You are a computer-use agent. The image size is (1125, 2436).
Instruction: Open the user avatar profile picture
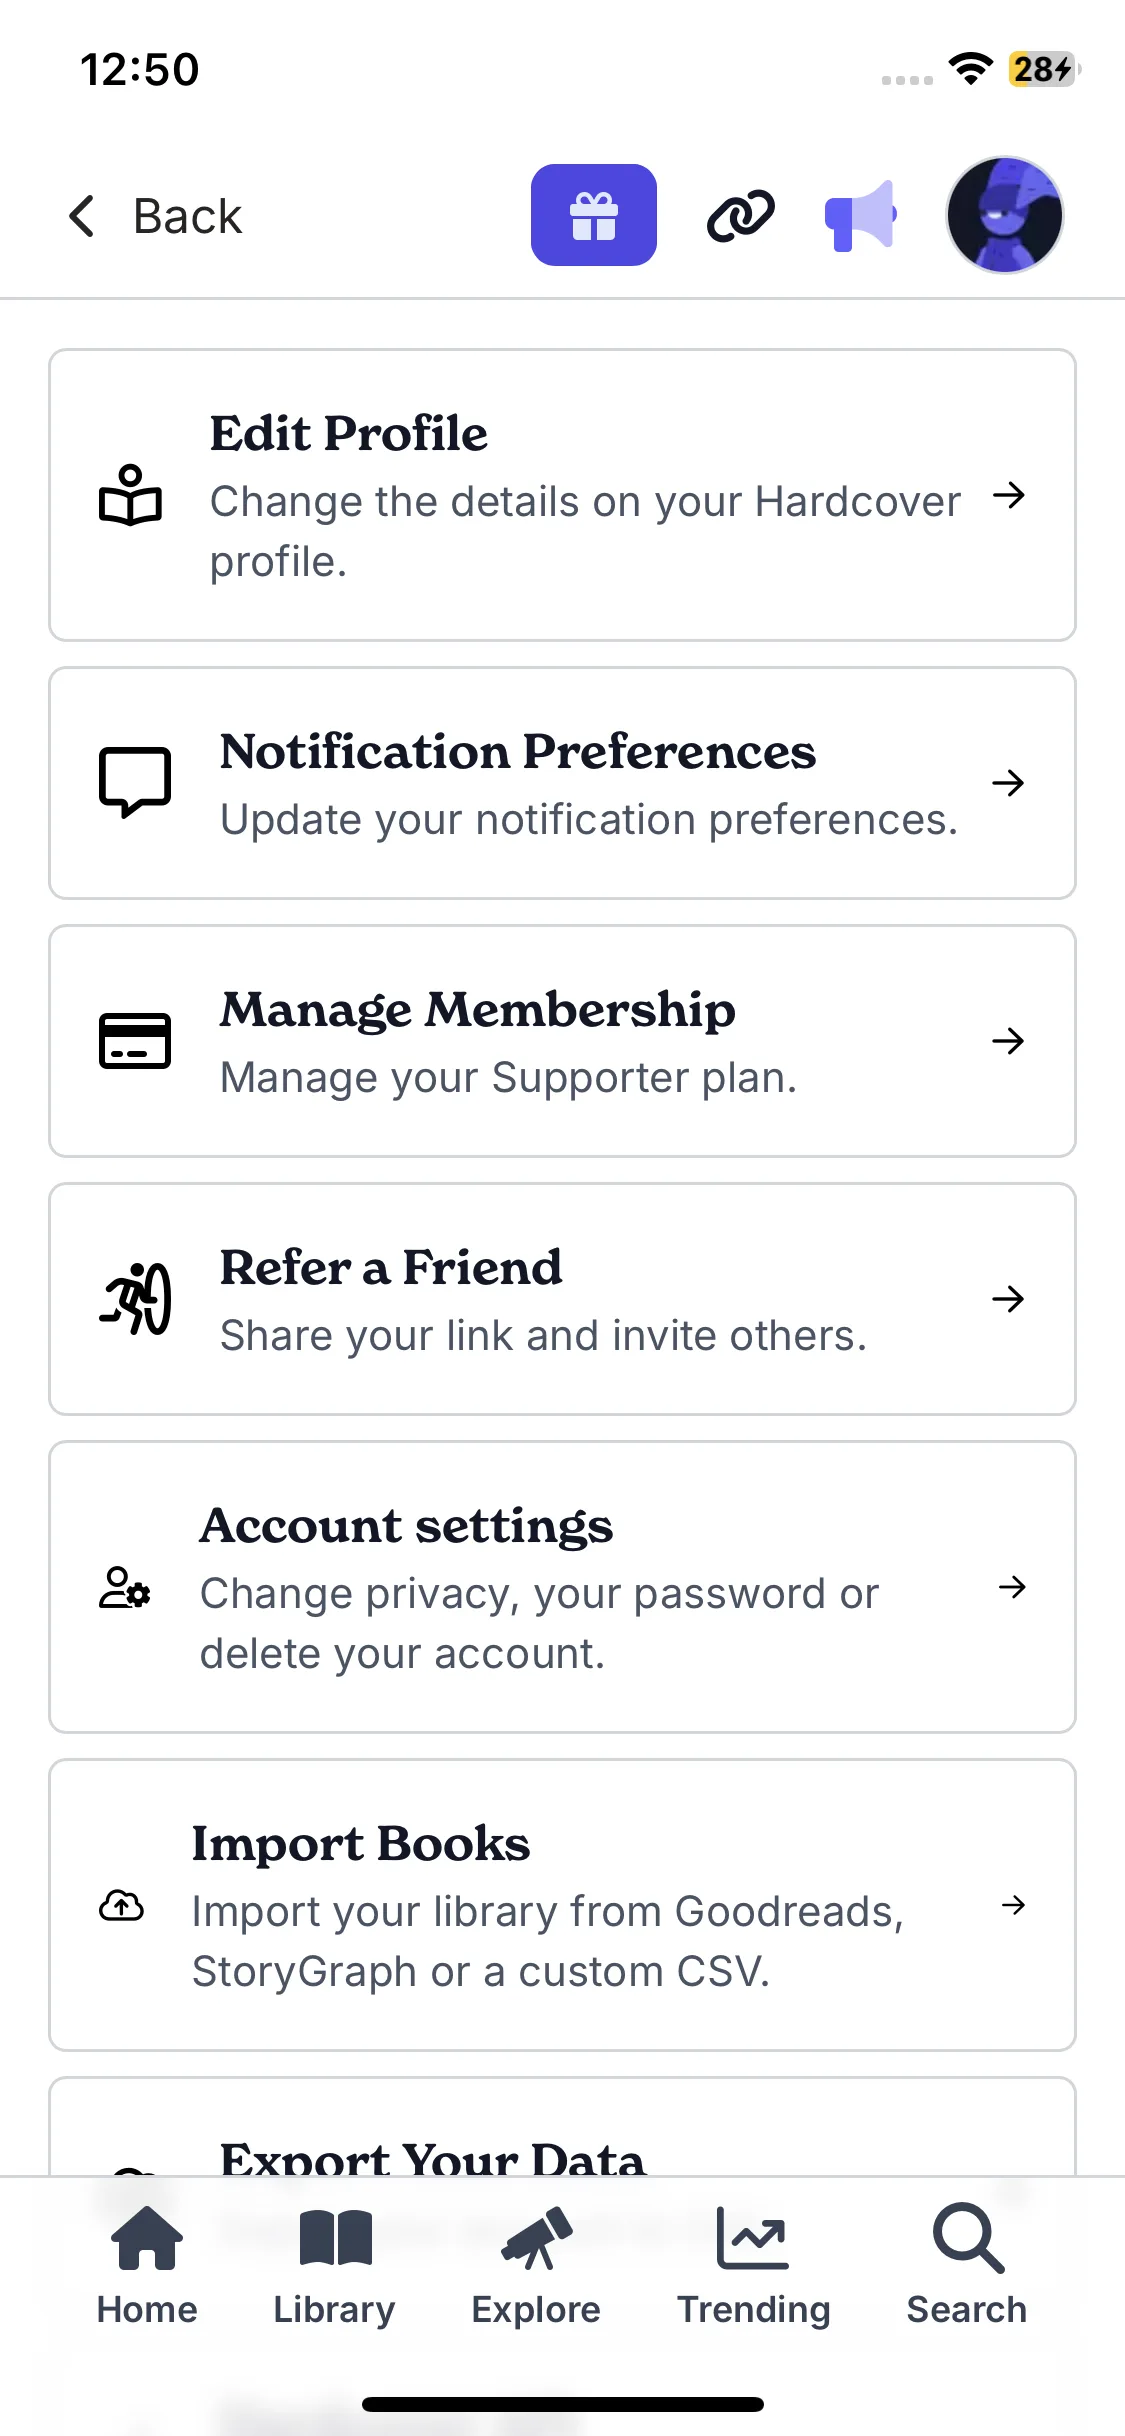[x=1004, y=215]
